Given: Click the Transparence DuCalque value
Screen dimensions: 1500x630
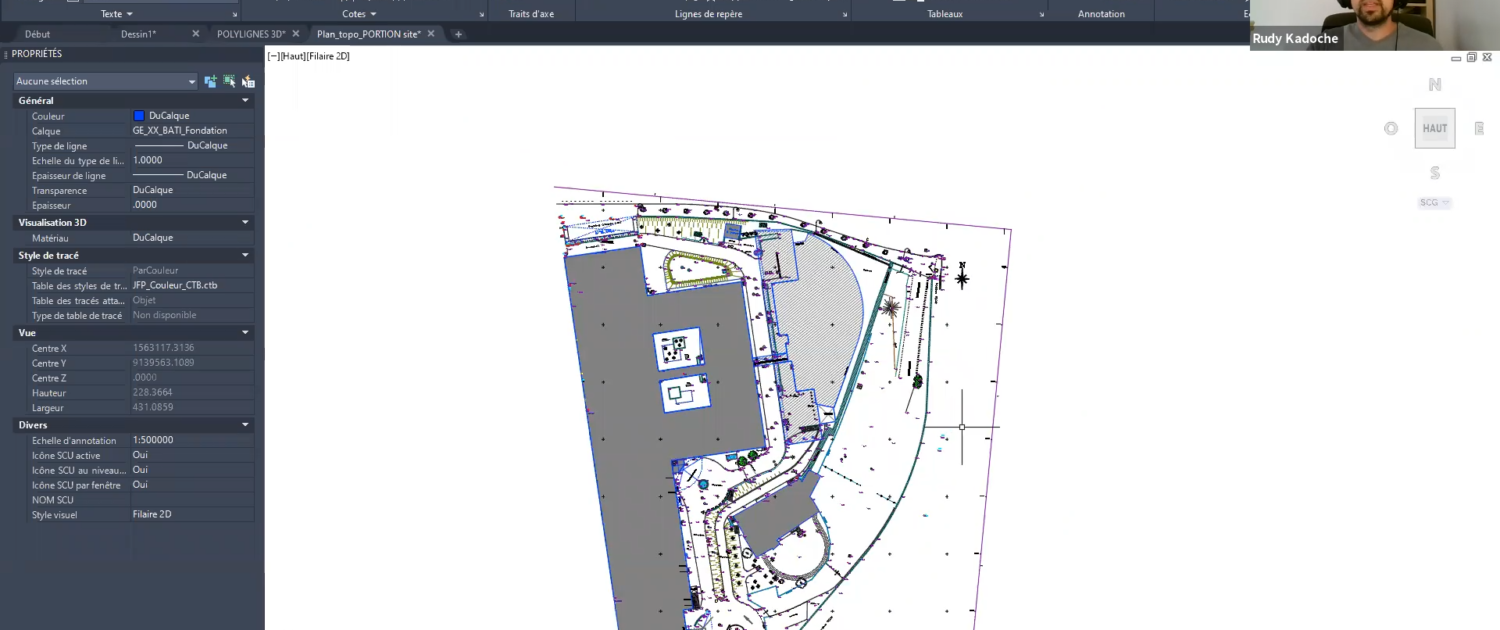Looking at the screenshot, I should [x=192, y=190].
